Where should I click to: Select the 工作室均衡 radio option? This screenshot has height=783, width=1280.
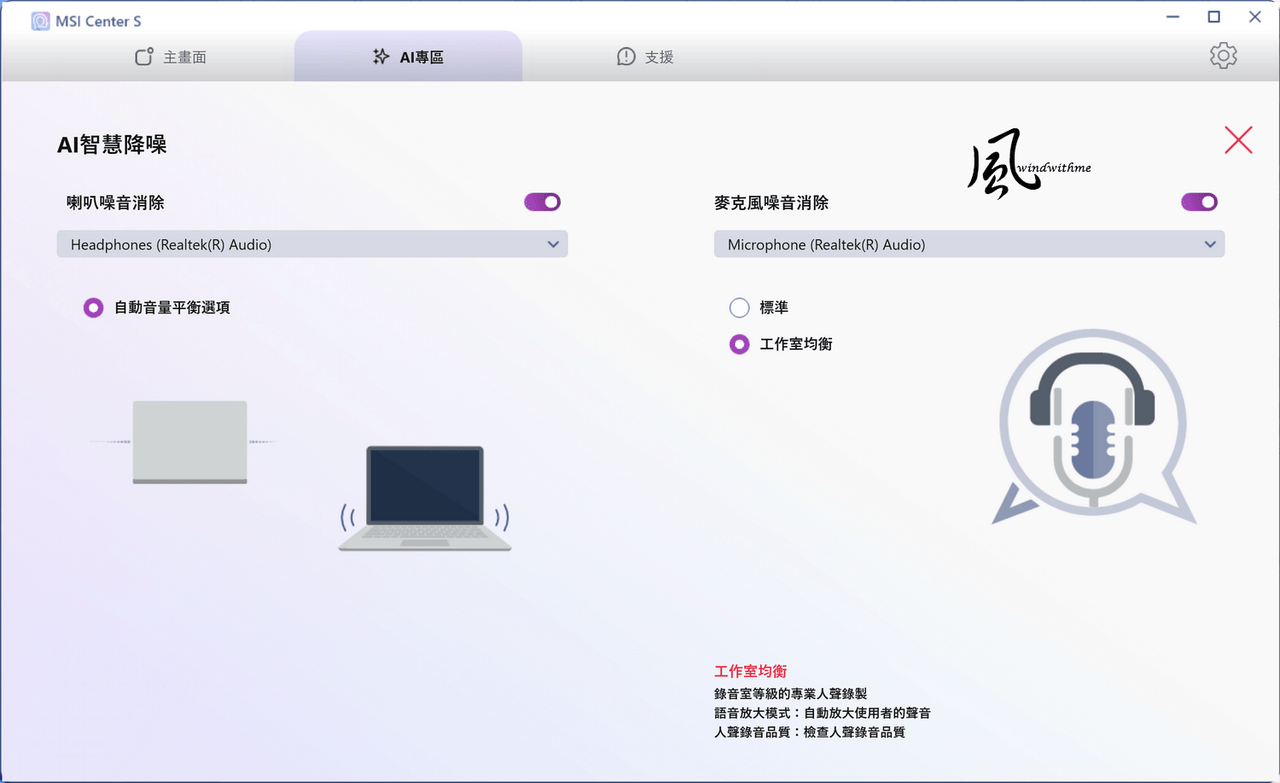739,344
